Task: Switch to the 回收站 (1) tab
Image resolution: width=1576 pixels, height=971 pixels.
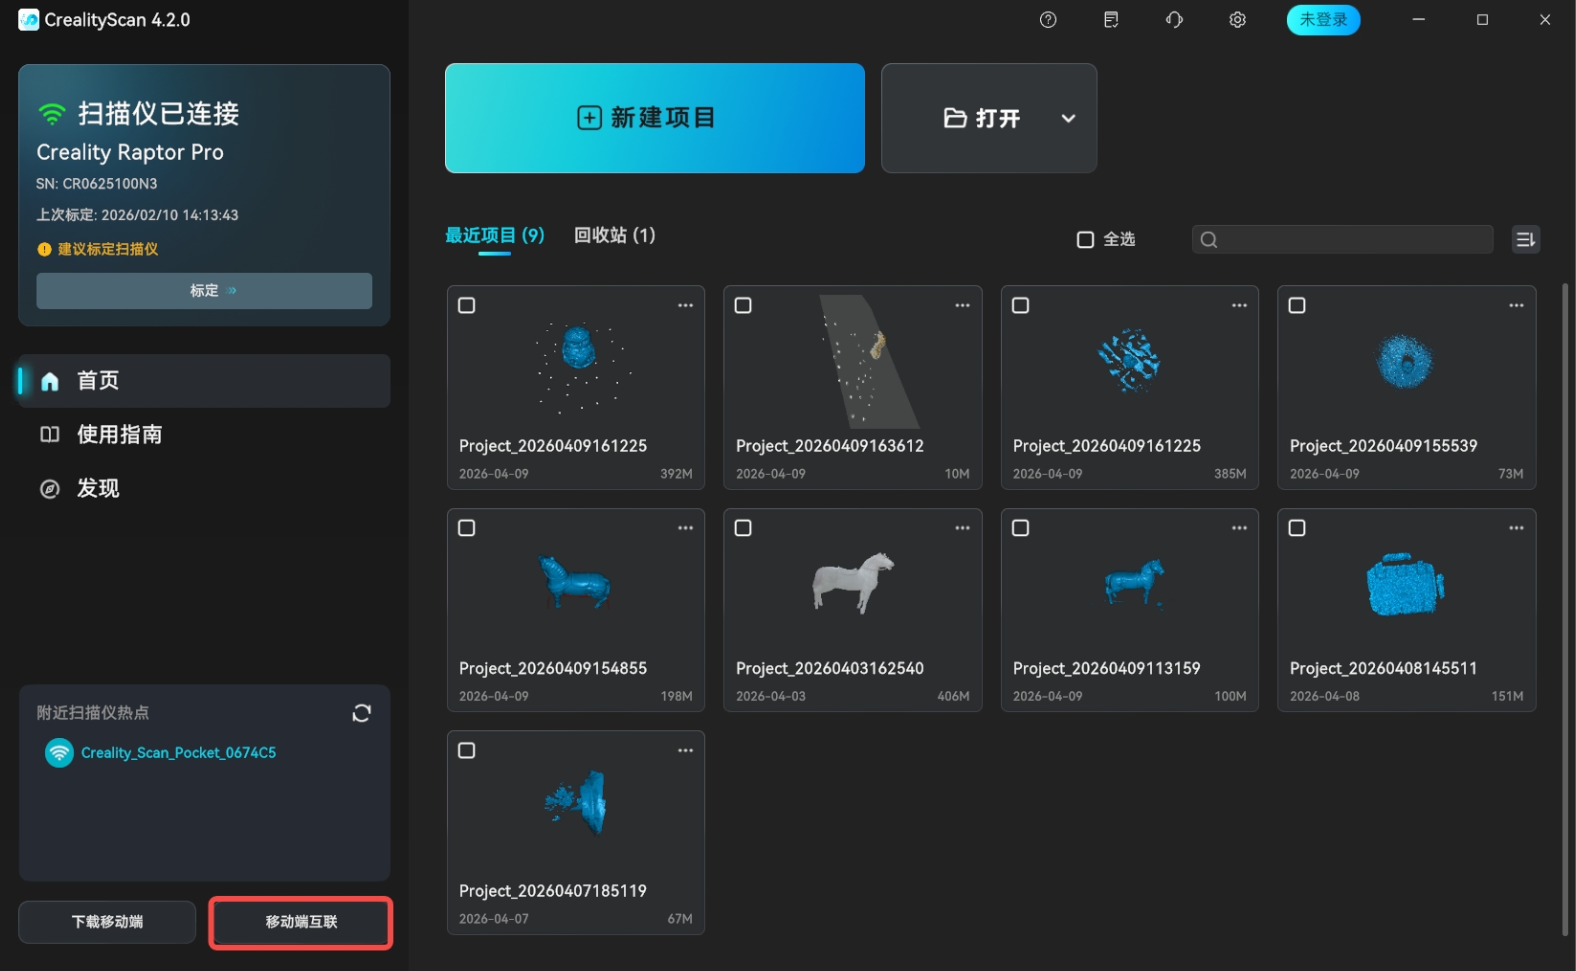Action: click(x=614, y=236)
